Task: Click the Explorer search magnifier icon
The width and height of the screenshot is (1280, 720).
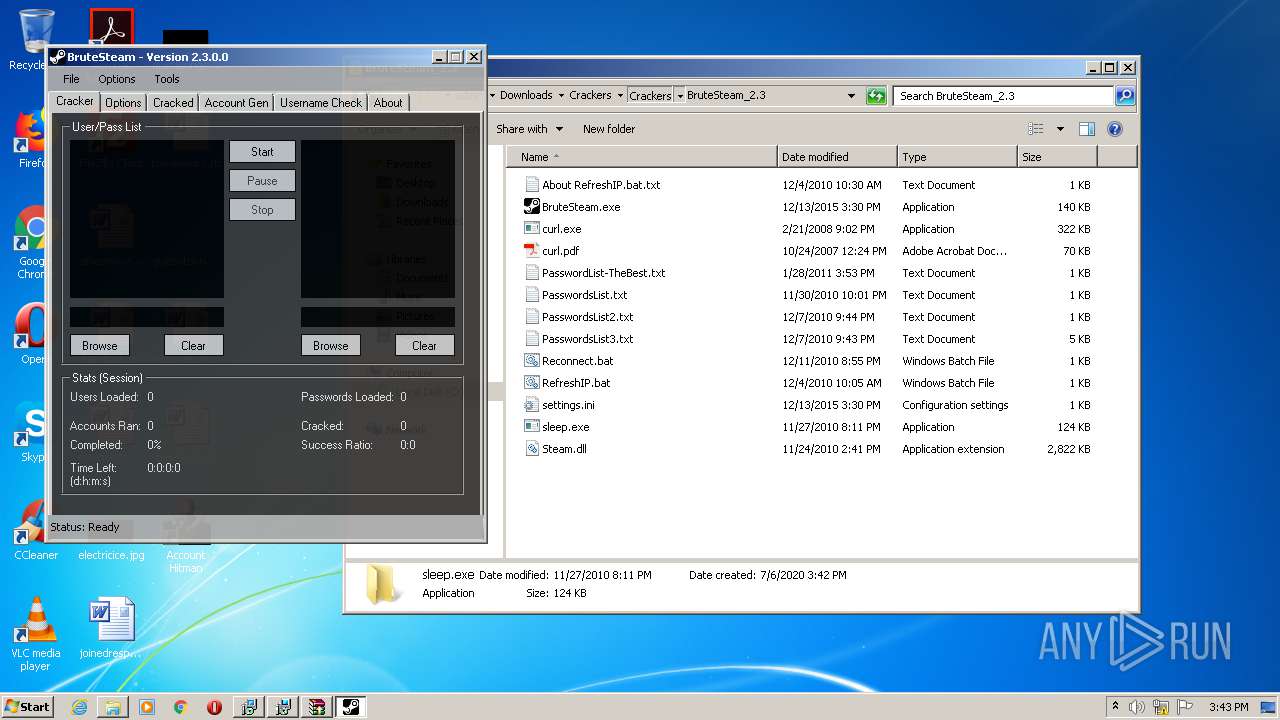Action: [x=1125, y=96]
